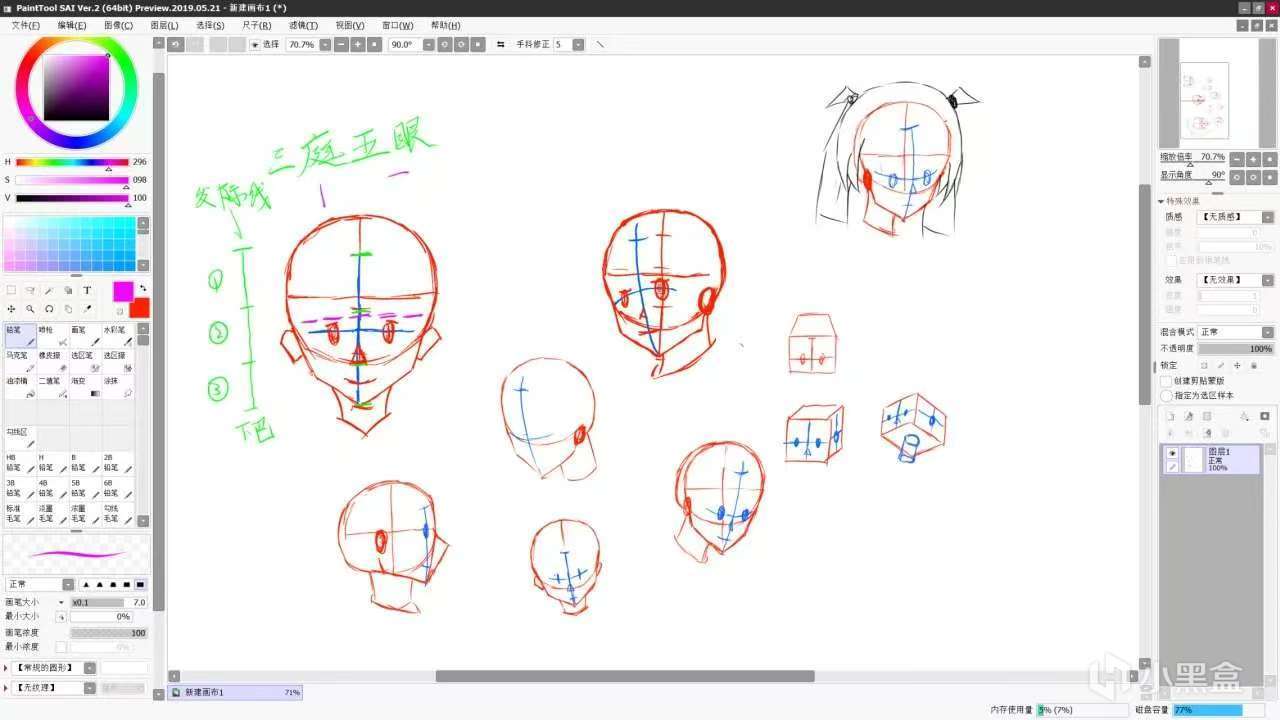Select the rectangular selection tool
The width and height of the screenshot is (1280, 720).
pos(11,290)
